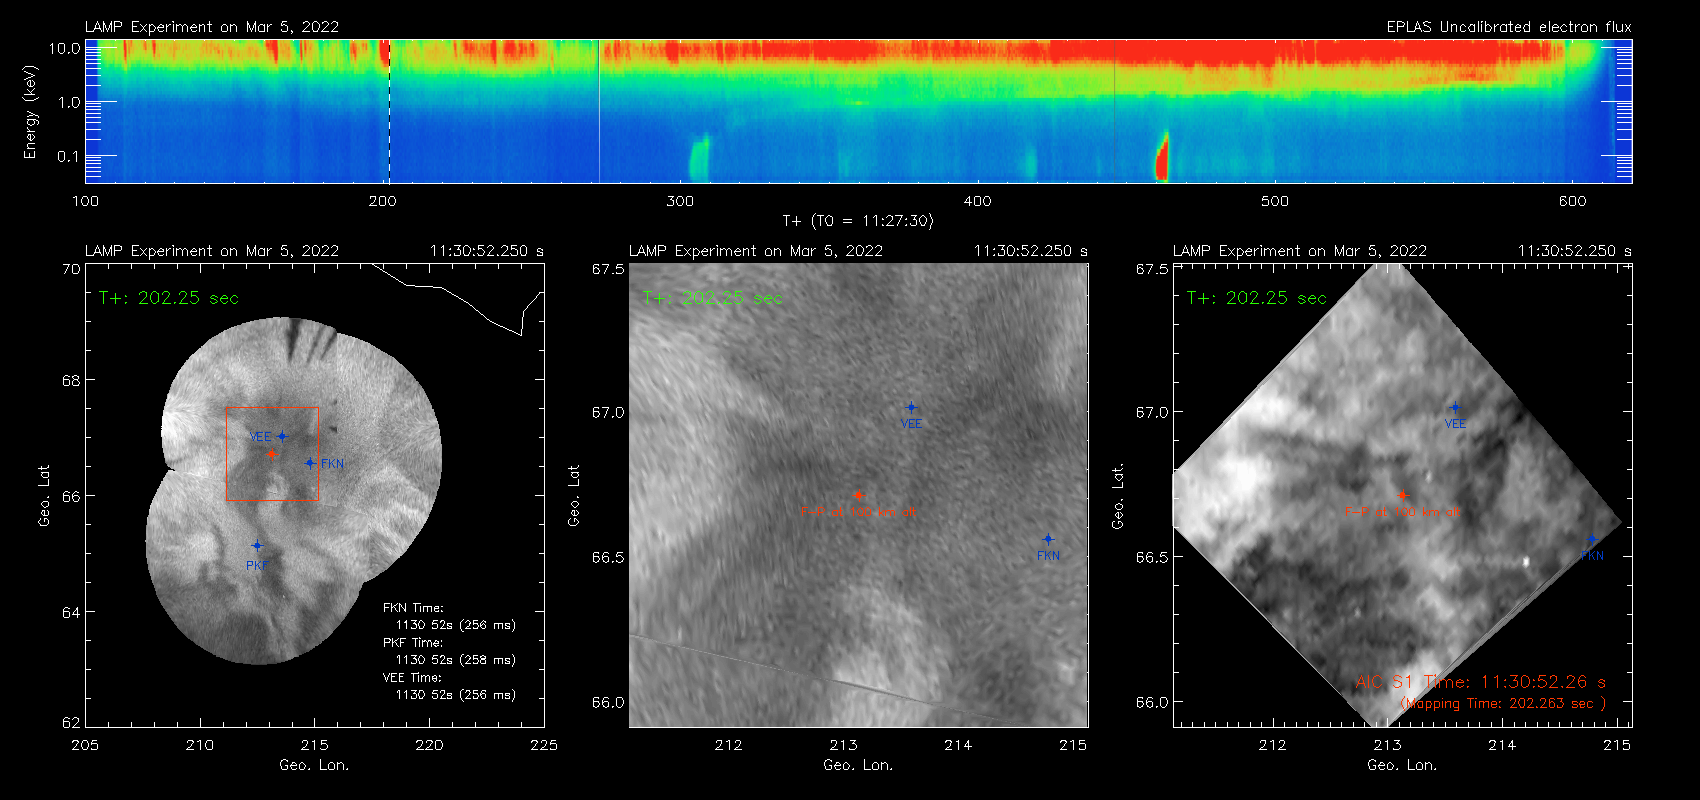1700x800 pixels.
Task: Click the FKN station marker in middle panel
Action: click(x=1048, y=539)
